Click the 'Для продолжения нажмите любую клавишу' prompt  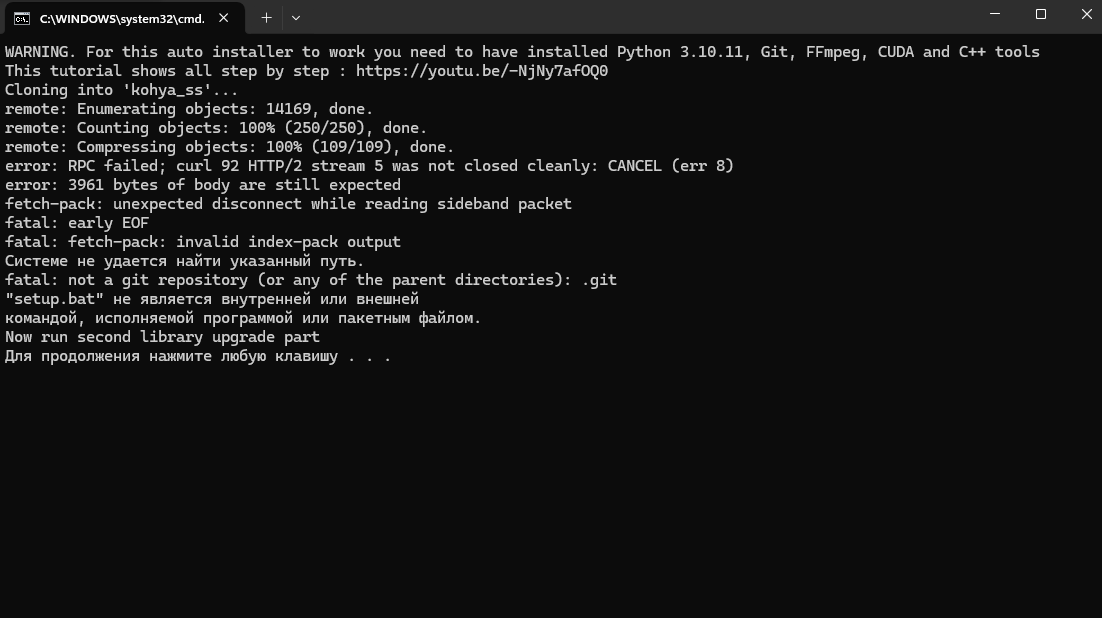click(x=197, y=356)
